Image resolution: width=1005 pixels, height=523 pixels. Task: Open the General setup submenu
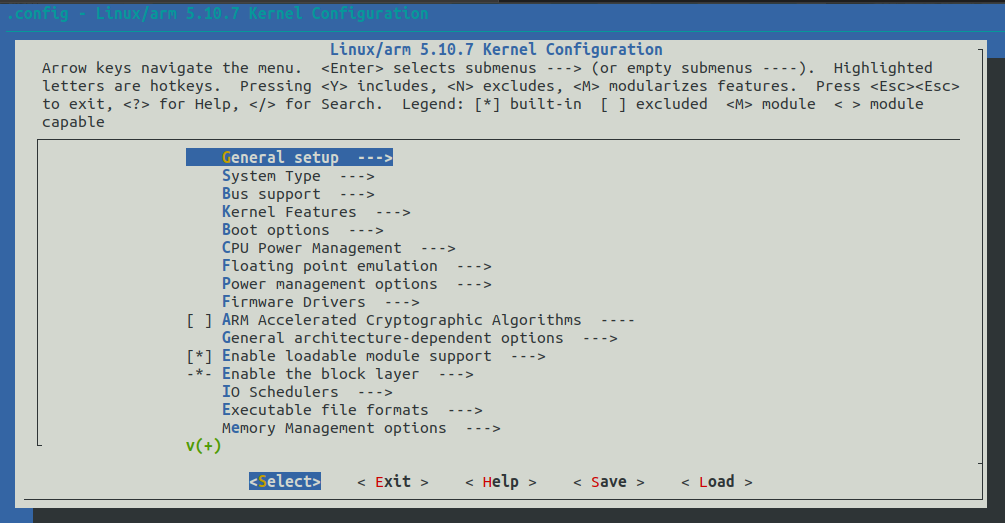point(289,158)
